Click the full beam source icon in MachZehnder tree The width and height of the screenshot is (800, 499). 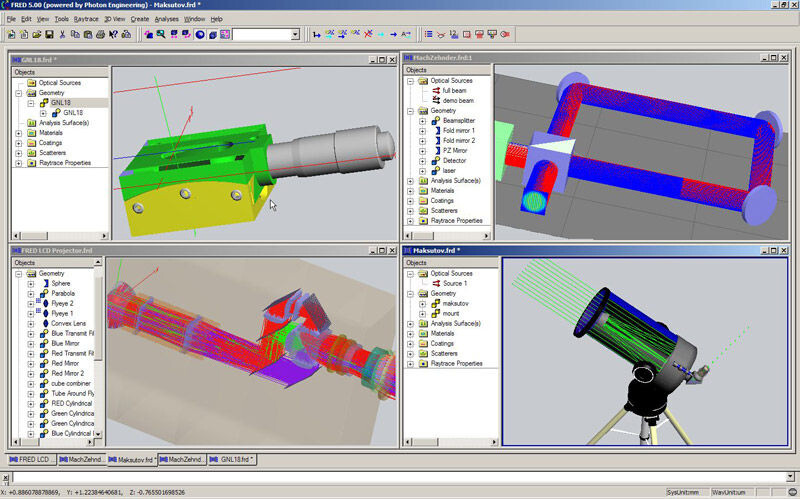pyautogui.click(x=436, y=90)
